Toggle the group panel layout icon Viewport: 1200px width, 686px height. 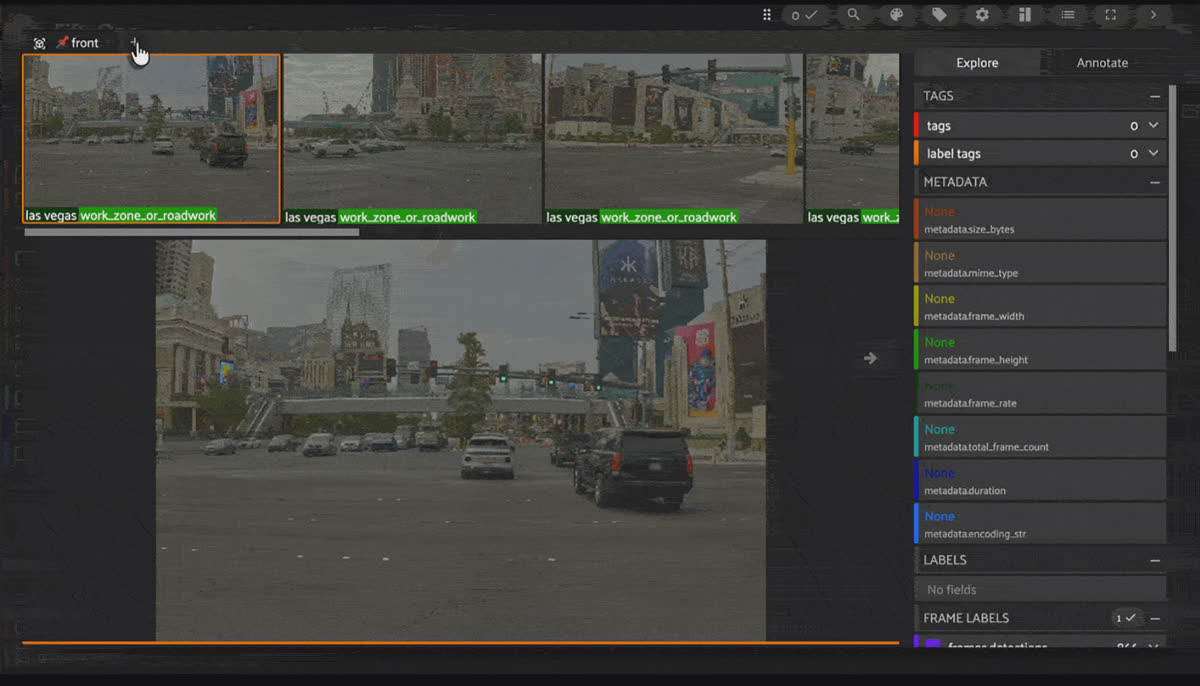coord(1025,15)
